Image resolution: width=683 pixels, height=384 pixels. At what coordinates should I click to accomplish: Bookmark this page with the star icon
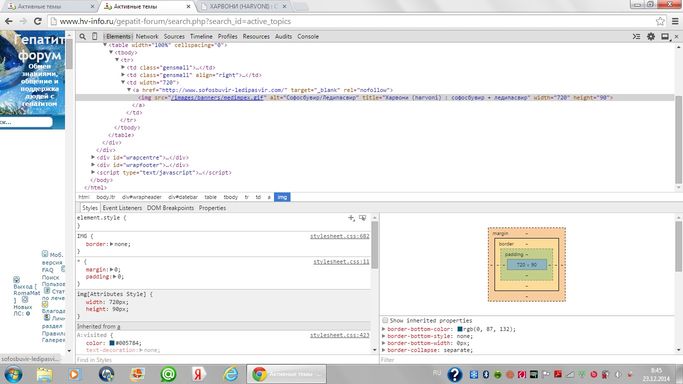pyautogui.click(x=660, y=21)
